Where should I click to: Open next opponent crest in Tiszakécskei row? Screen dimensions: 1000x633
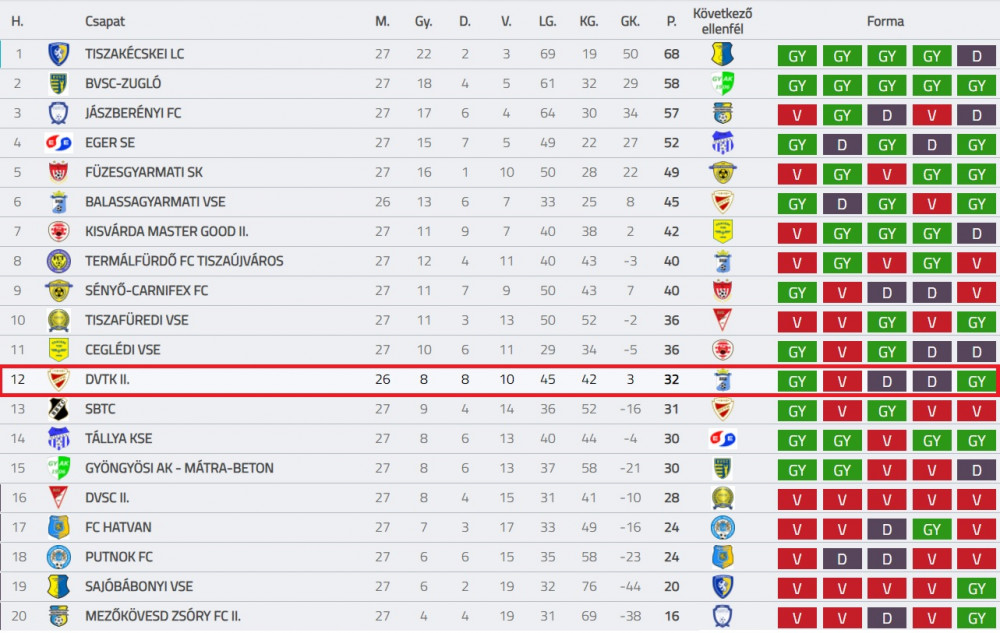pos(723,54)
